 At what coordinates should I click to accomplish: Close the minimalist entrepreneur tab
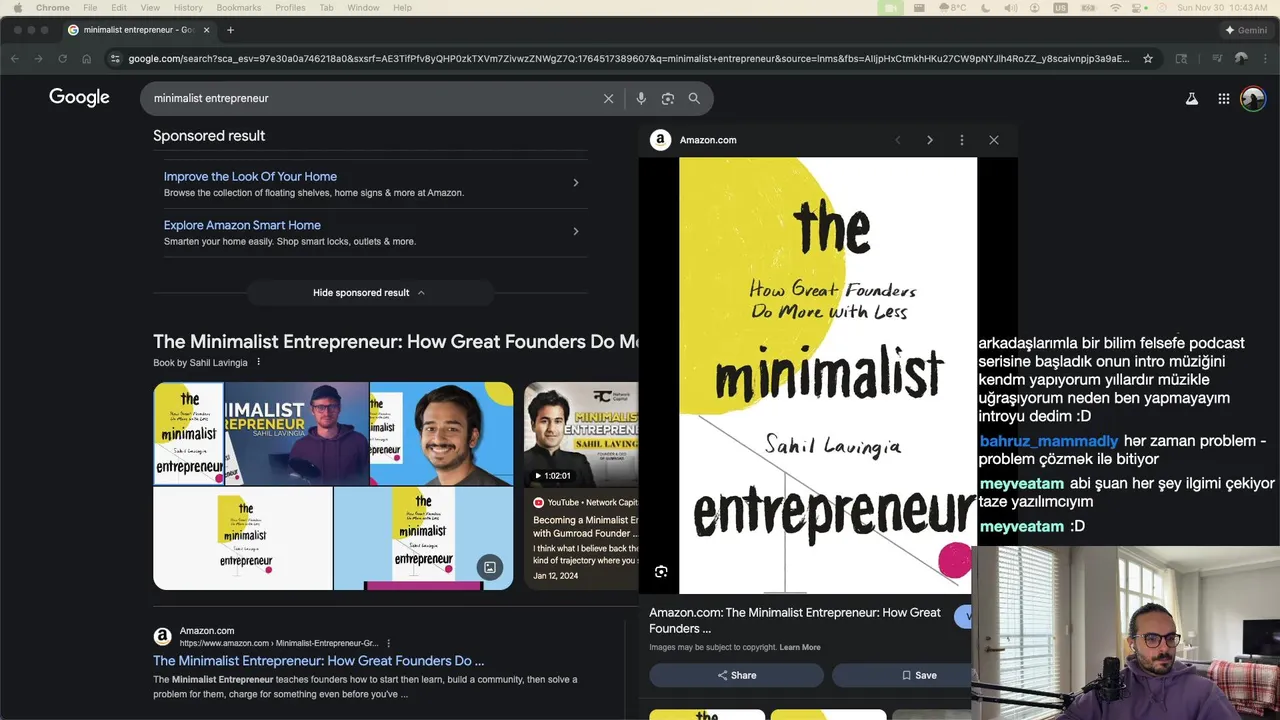point(206,30)
